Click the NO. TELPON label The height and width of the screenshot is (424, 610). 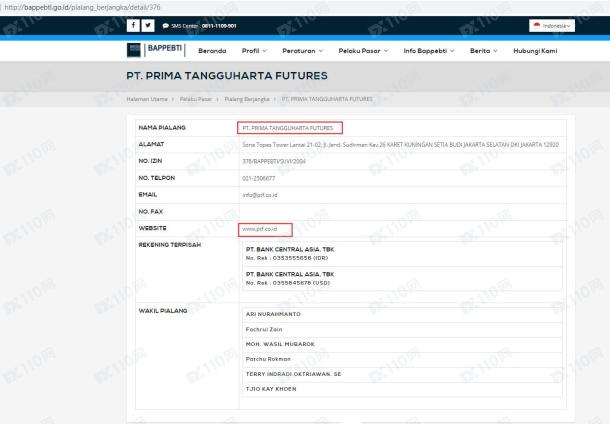pyautogui.click(x=157, y=178)
